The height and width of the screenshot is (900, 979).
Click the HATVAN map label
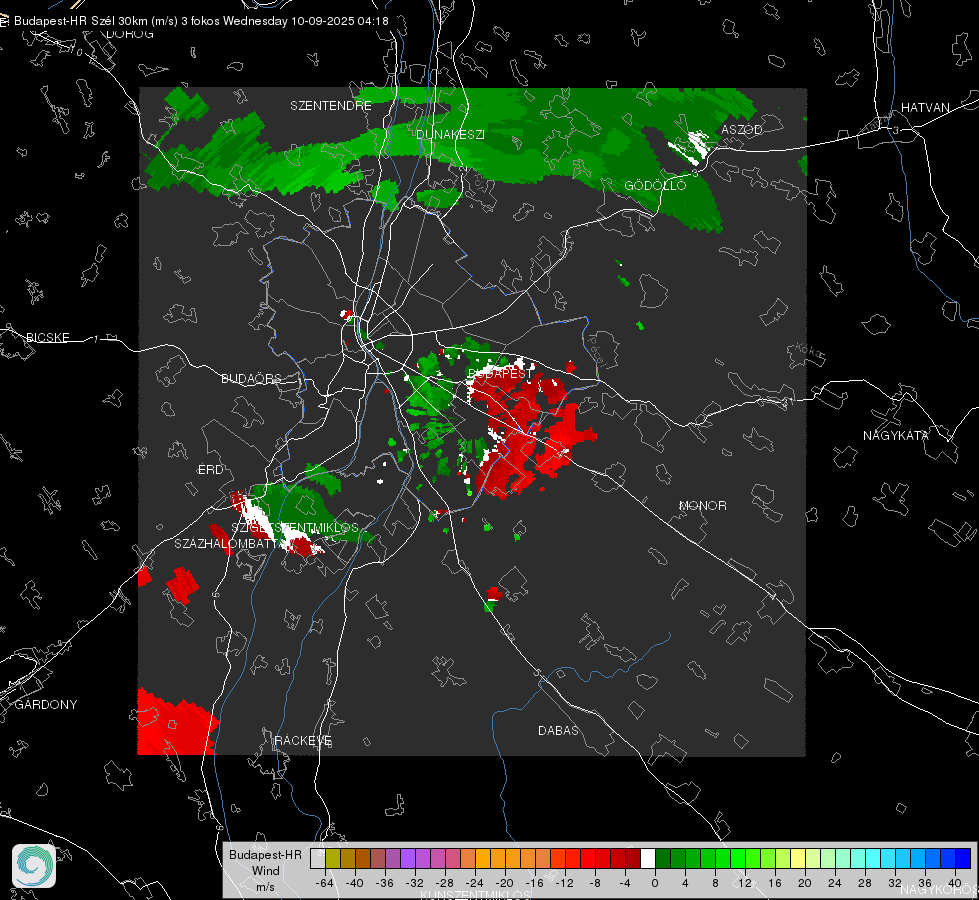pyautogui.click(x=925, y=107)
